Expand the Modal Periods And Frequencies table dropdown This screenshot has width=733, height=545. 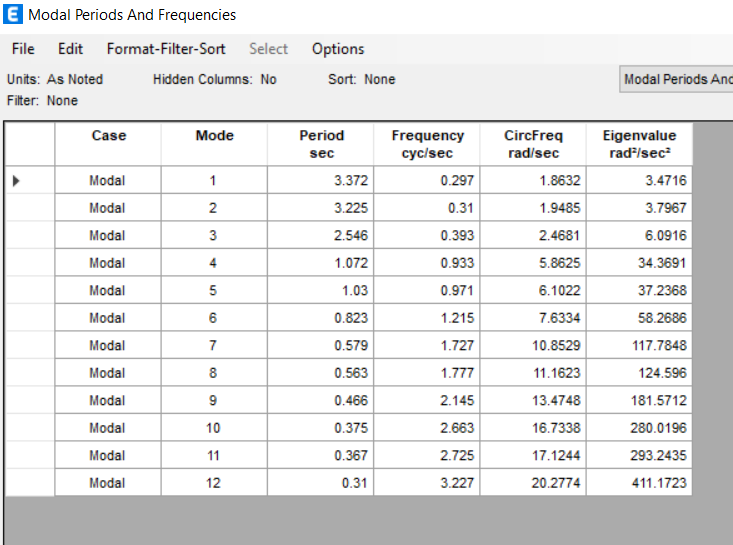[676, 79]
